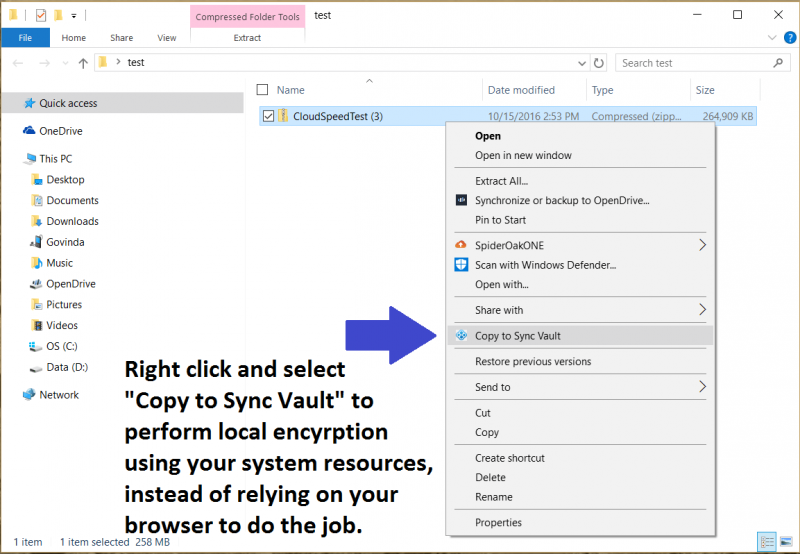Viewport: 800px width, 554px height.
Task: Click the OpenDrive icon in context menu
Action: point(461,200)
